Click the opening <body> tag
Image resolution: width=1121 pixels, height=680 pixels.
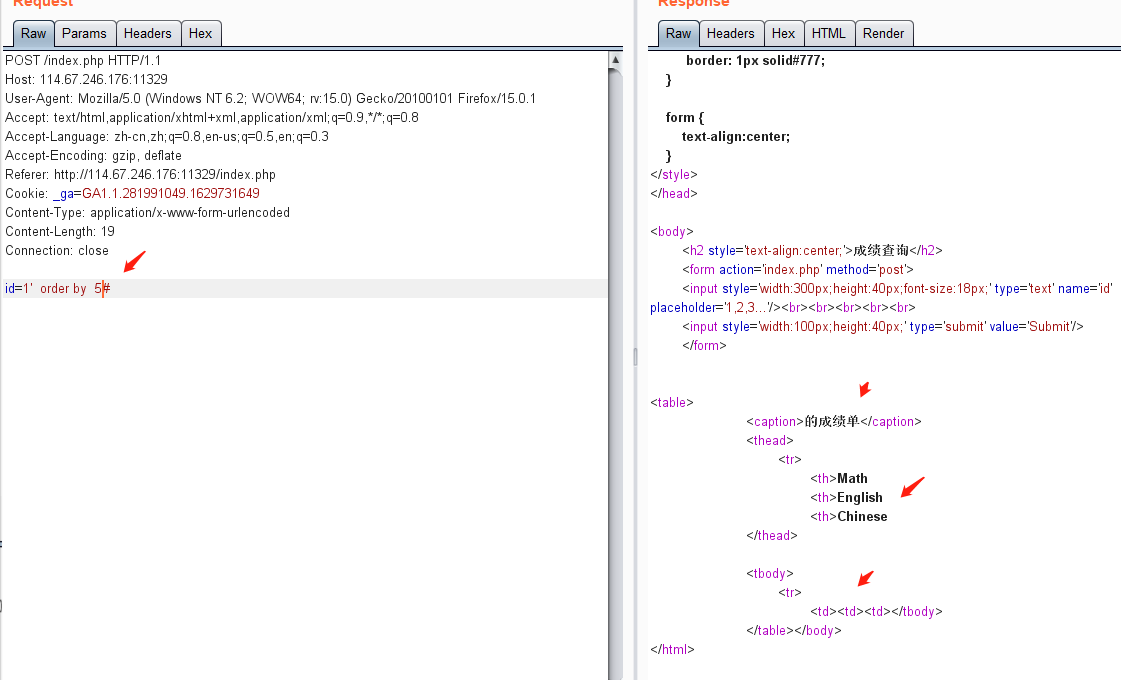pyautogui.click(x=672, y=232)
